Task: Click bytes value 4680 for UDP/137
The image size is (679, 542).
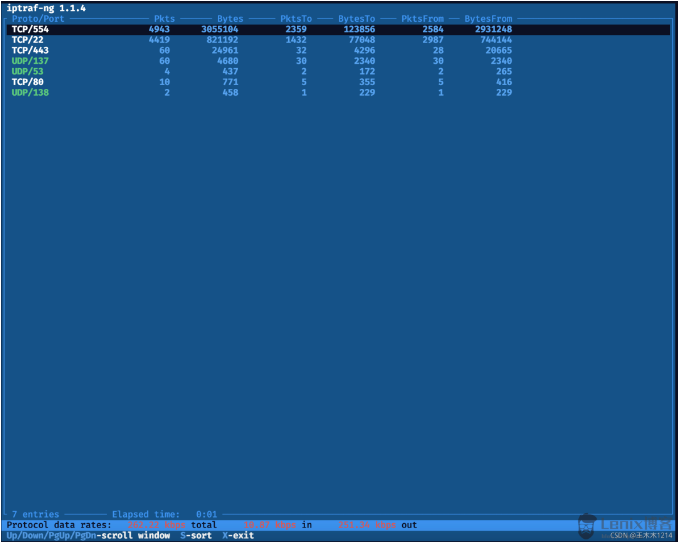Action: (x=228, y=61)
